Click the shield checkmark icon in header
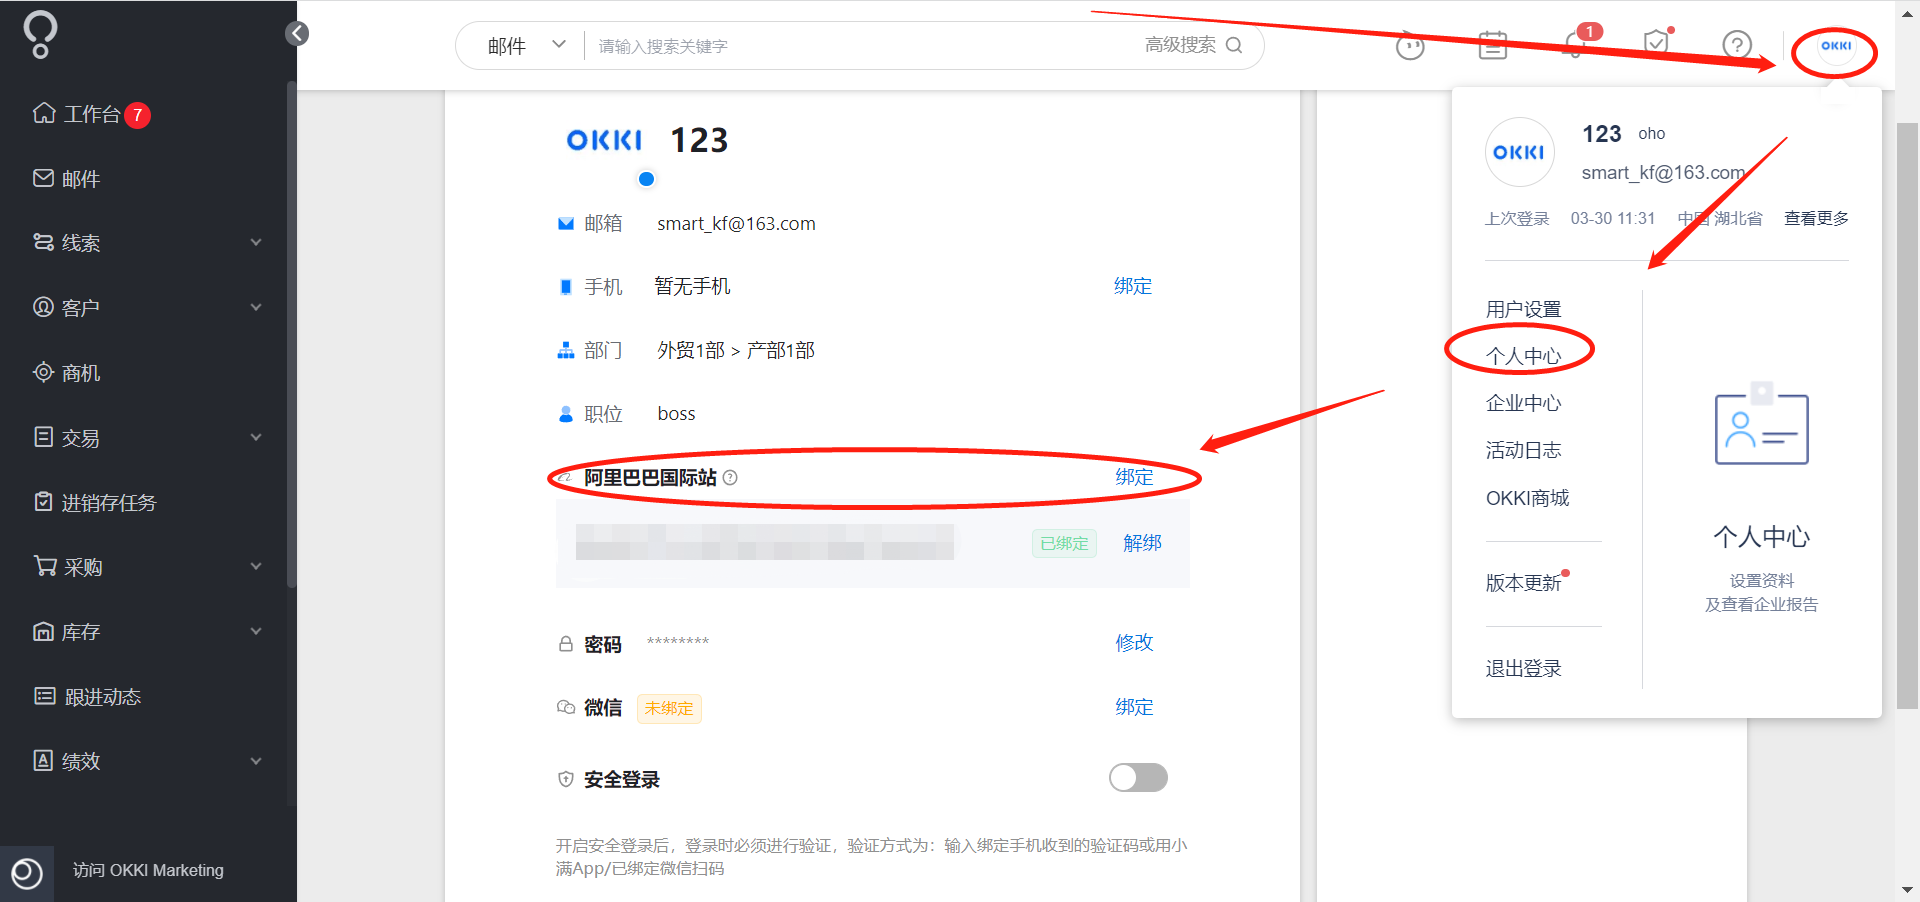Screen dimensions: 1920x902 click(x=1657, y=42)
